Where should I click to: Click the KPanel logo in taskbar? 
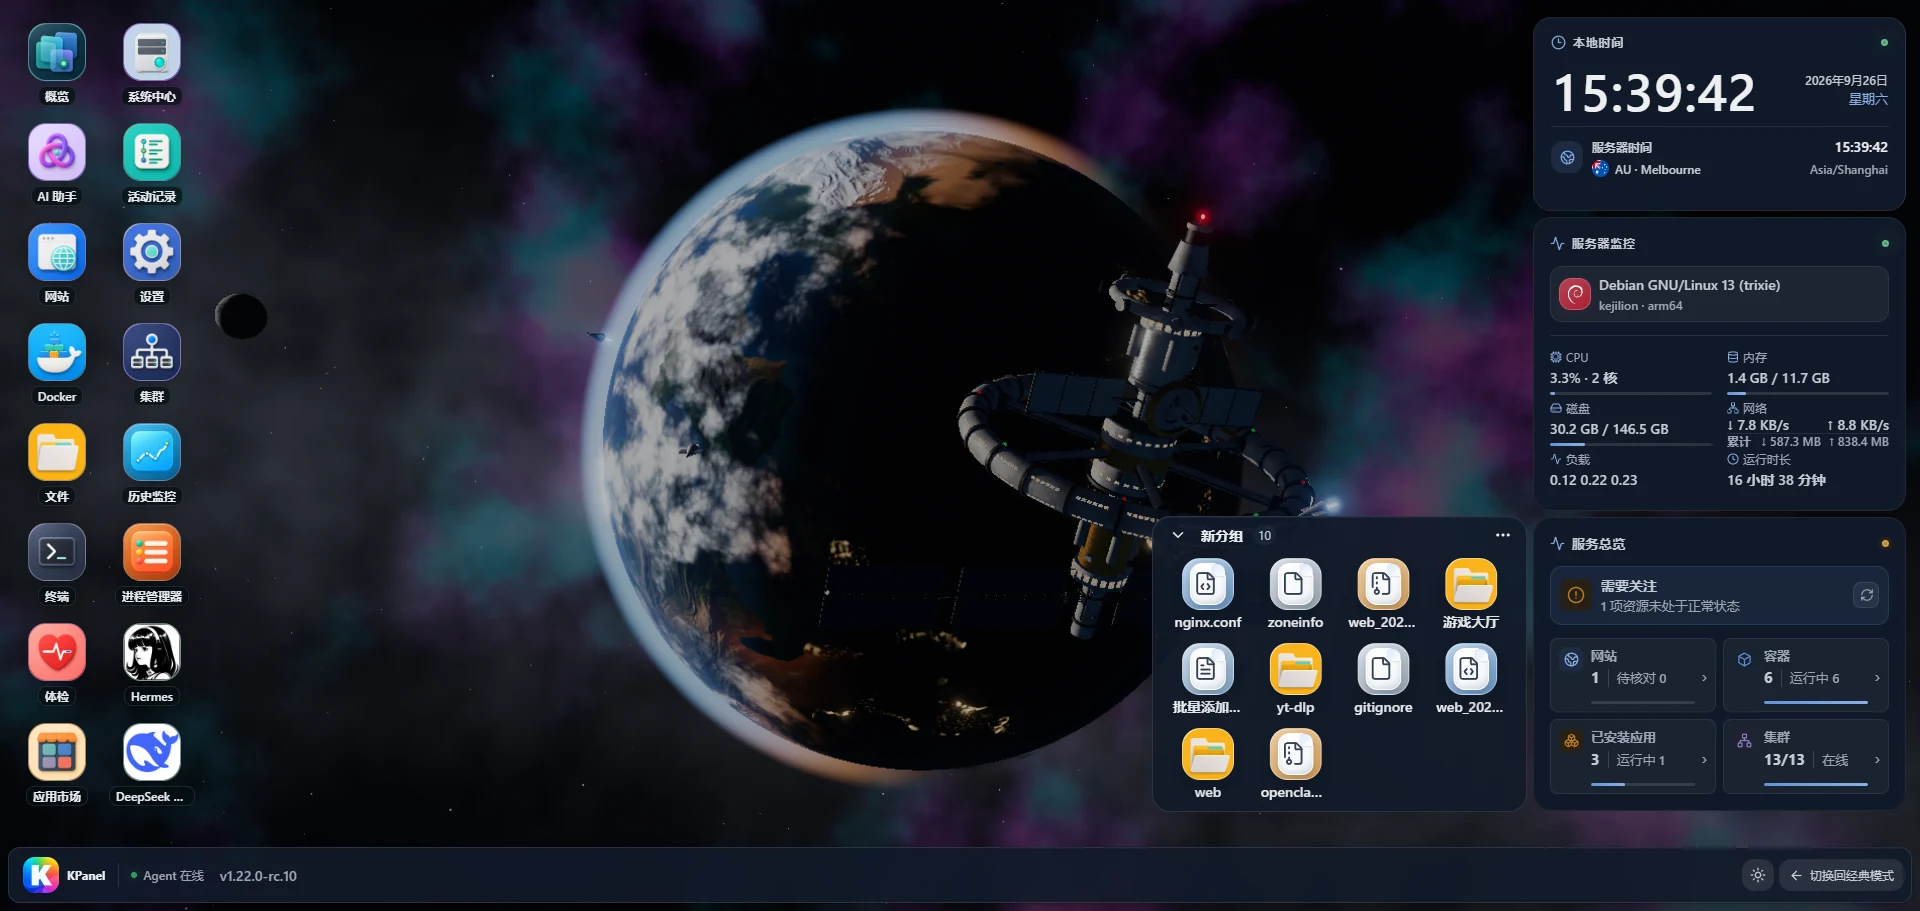click(x=41, y=875)
